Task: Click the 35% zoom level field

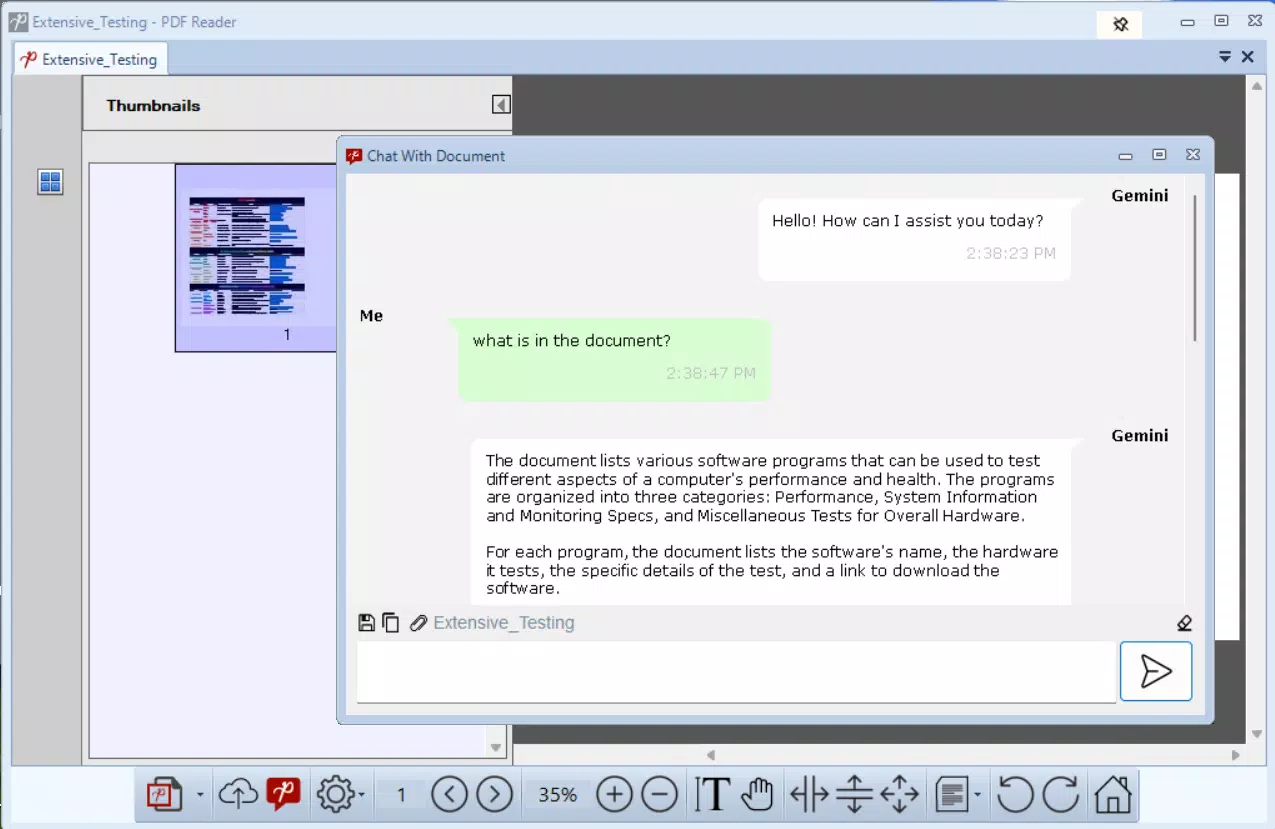Action: 557,795
